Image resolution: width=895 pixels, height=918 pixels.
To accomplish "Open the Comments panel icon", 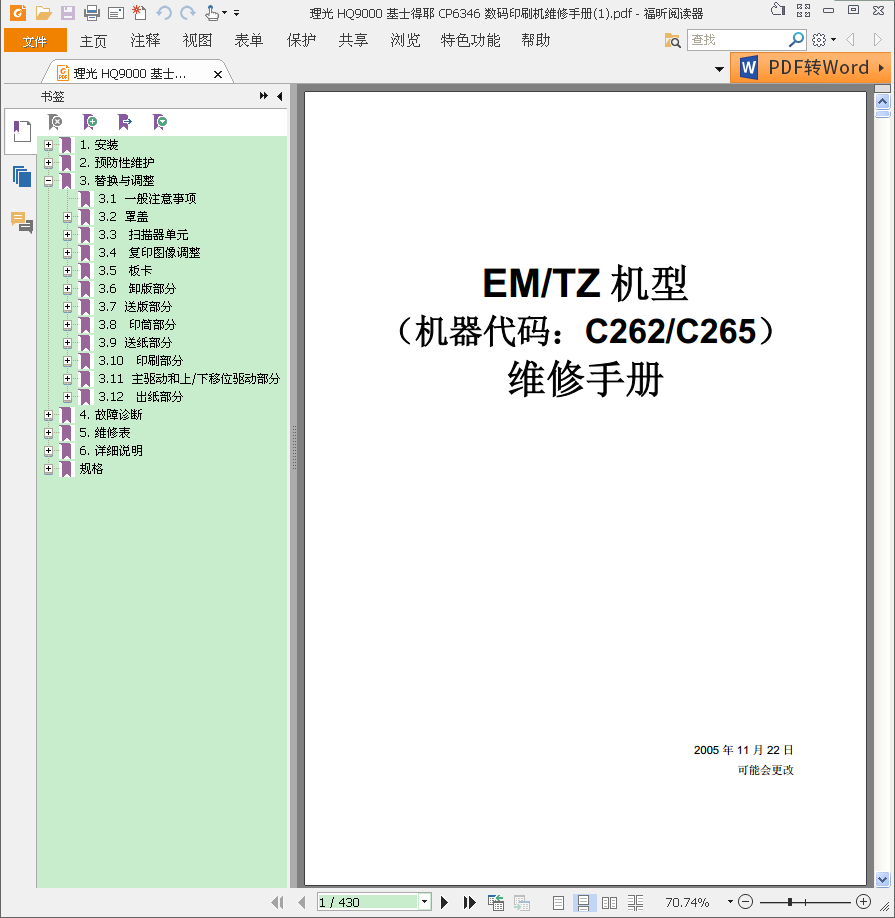I will point(22,222).
